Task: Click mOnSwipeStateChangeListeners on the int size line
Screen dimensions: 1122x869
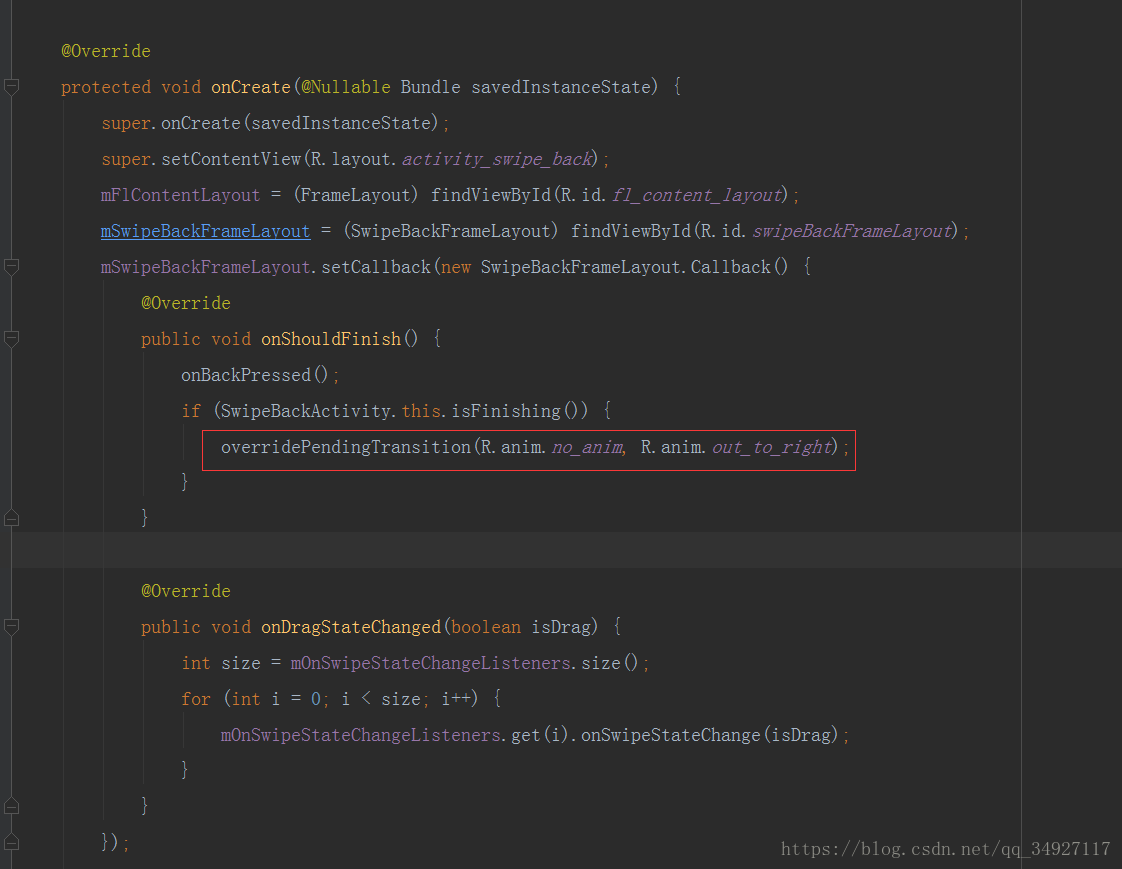Action: (x=431, y=664)
